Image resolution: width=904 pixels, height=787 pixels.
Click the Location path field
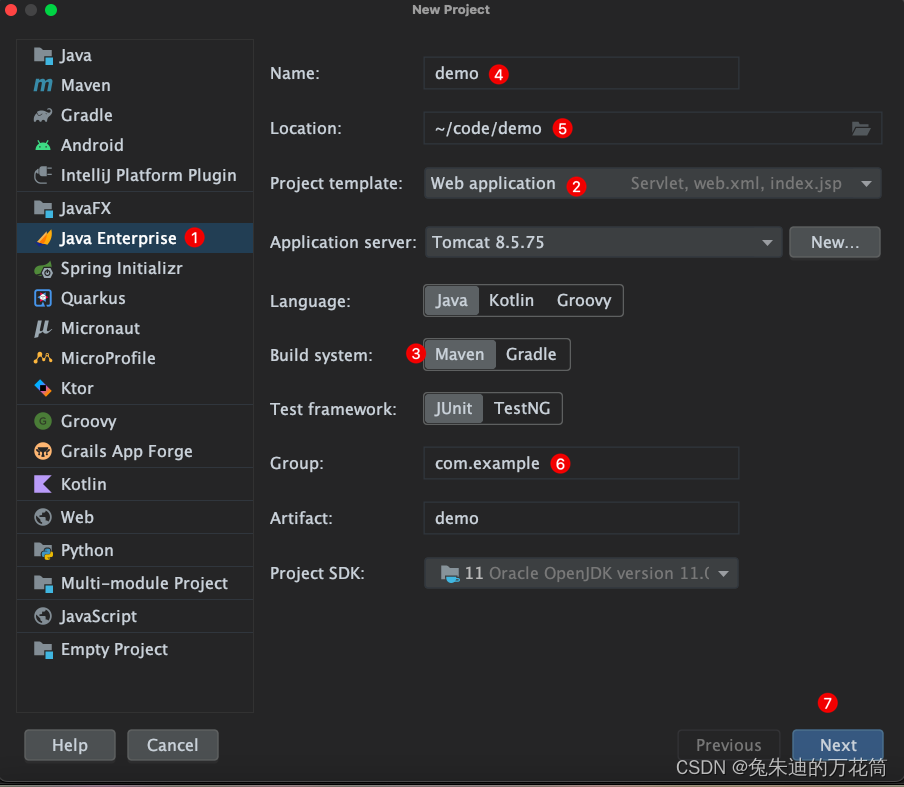tap(652, 128)
